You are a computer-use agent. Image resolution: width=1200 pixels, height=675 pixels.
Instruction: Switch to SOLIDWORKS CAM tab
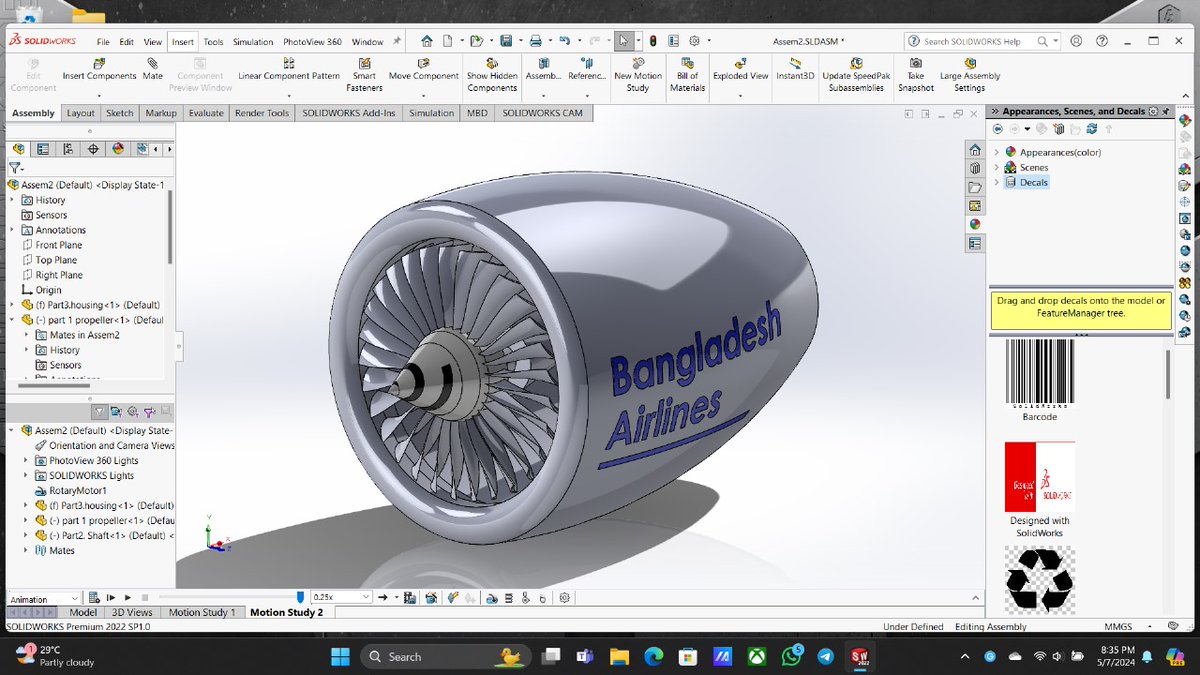click(542, 113)
